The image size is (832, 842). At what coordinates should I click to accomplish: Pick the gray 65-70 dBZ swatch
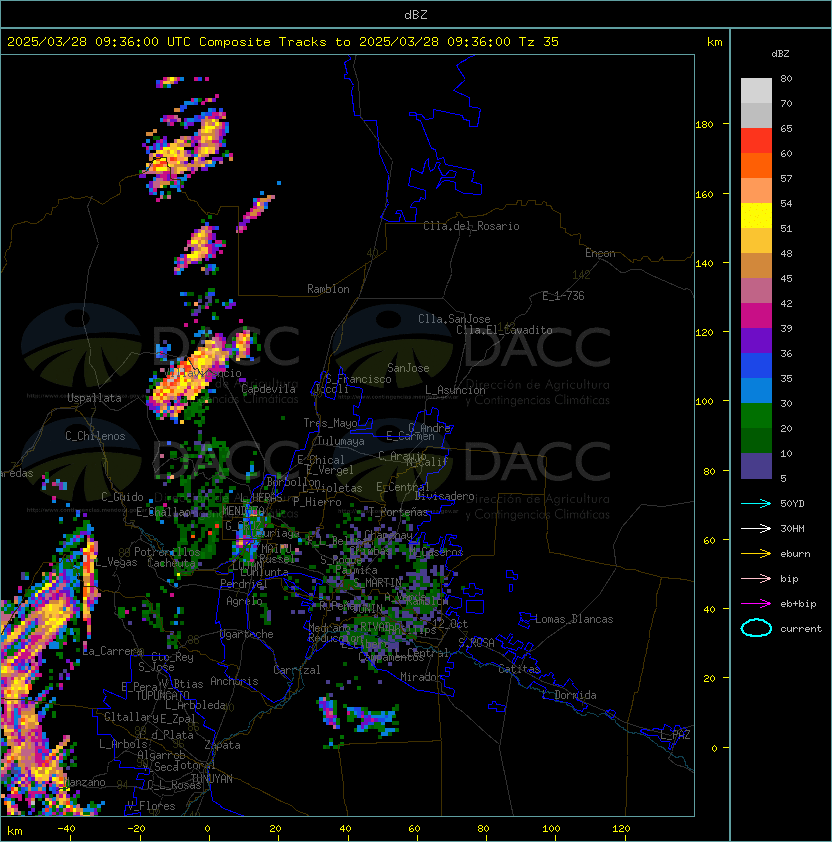tap(756, 115)
